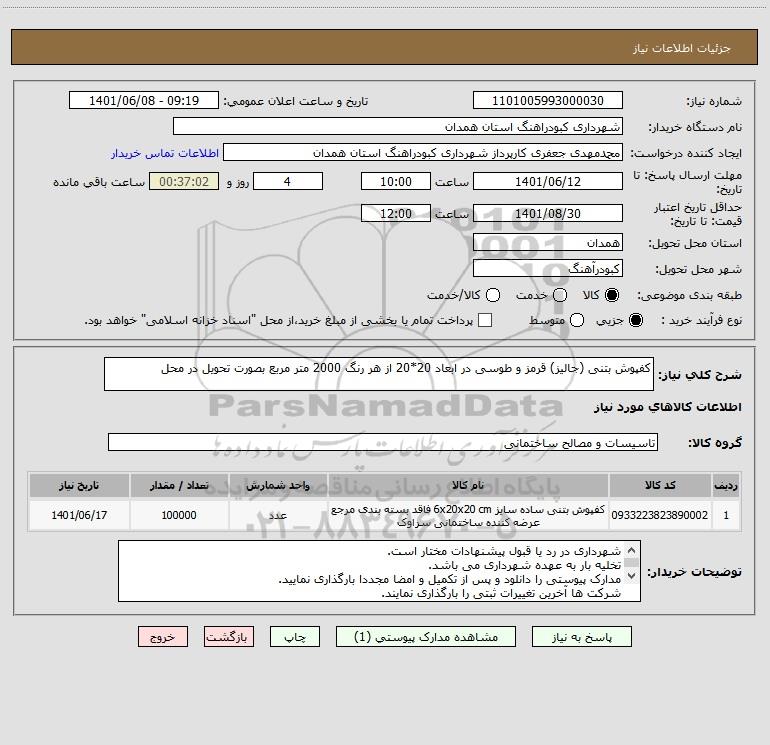
Task: Click the تاریخ نیاز column header
Action: (x=79, y=485)
